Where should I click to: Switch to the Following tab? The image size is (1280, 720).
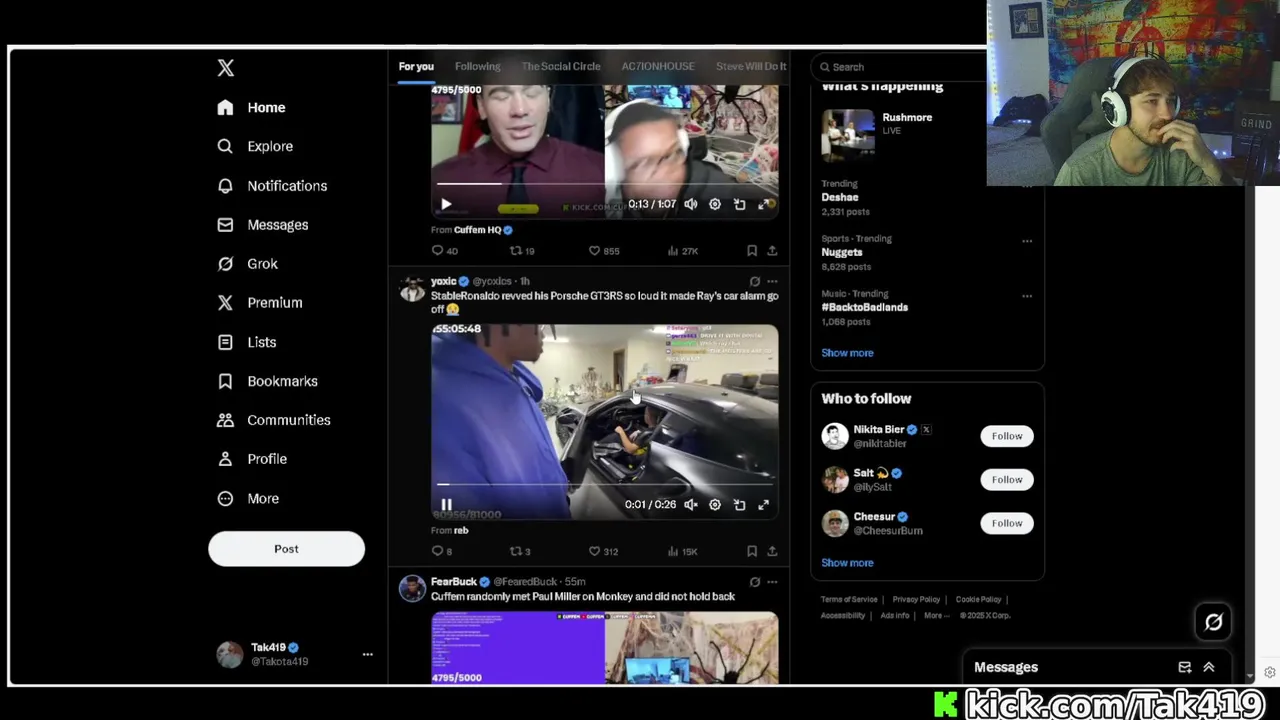(477, 66)
